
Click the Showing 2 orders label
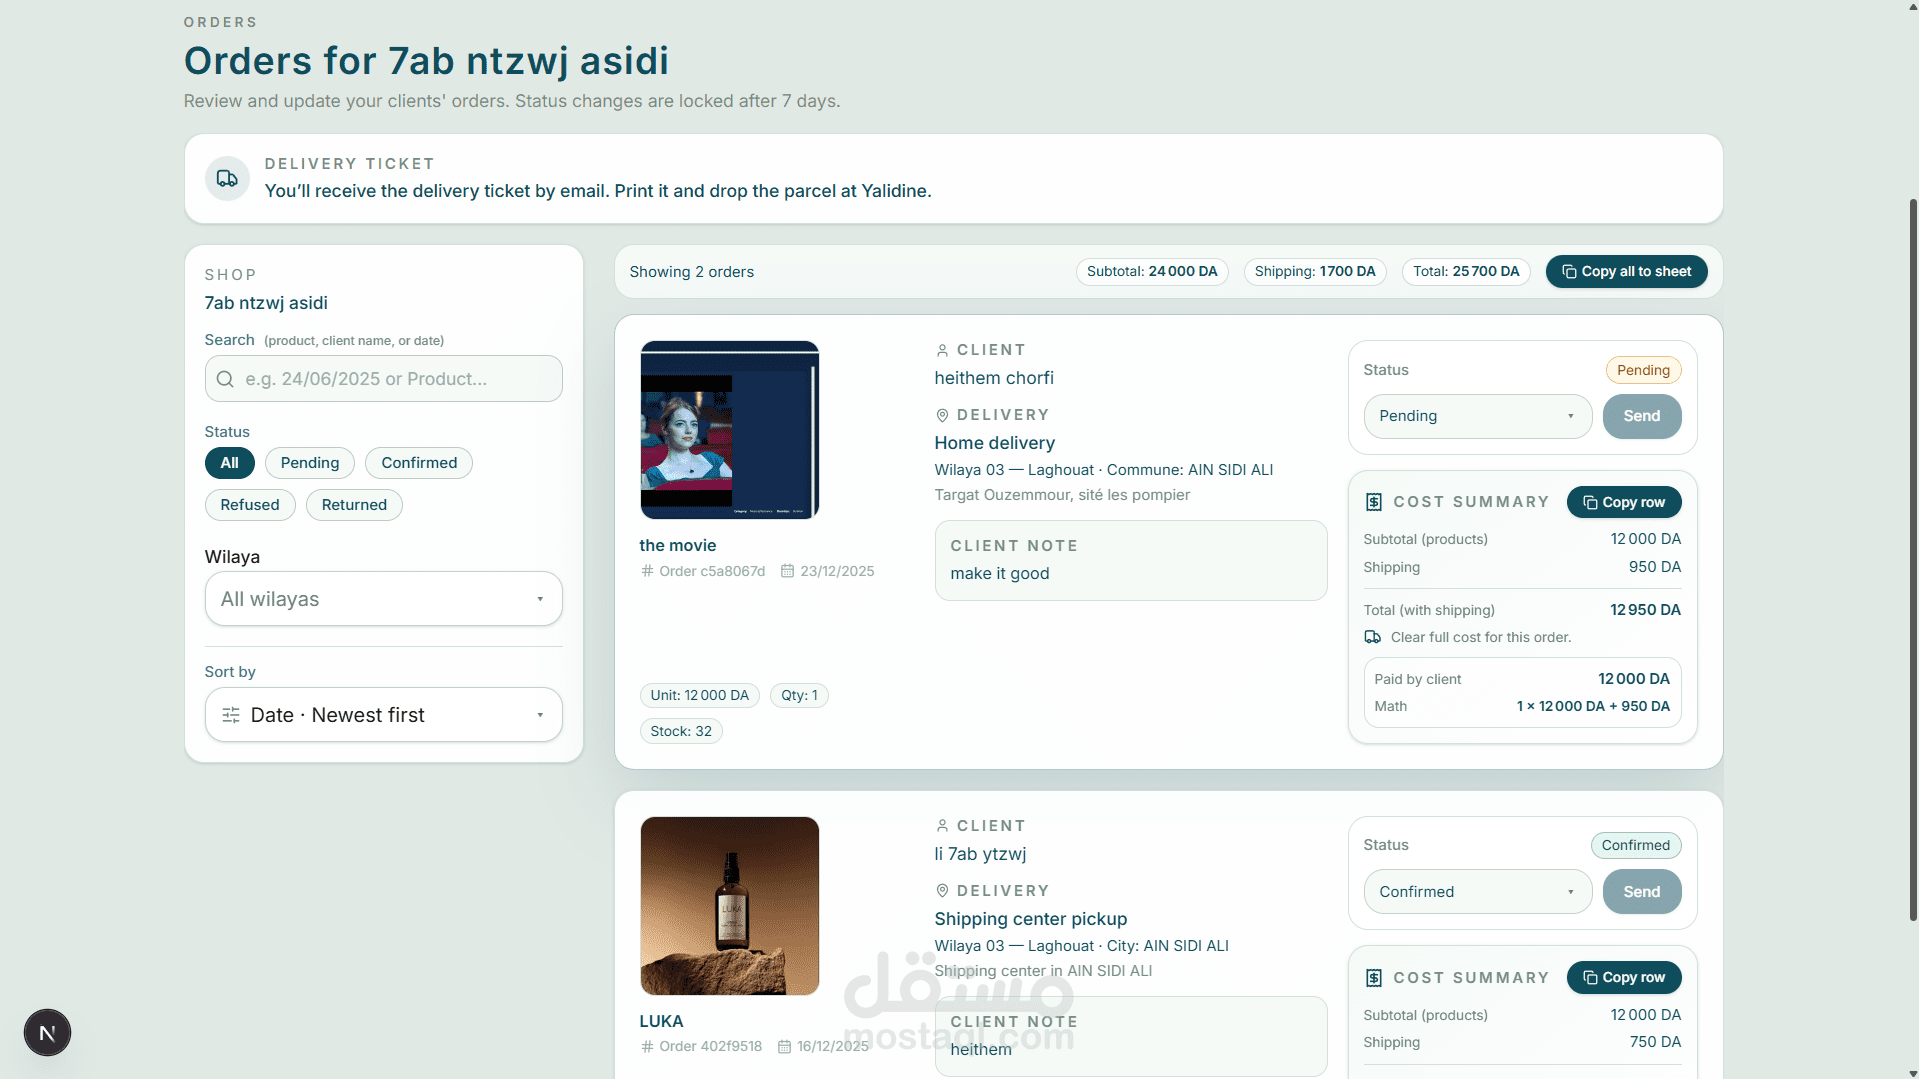pos(692,272)
